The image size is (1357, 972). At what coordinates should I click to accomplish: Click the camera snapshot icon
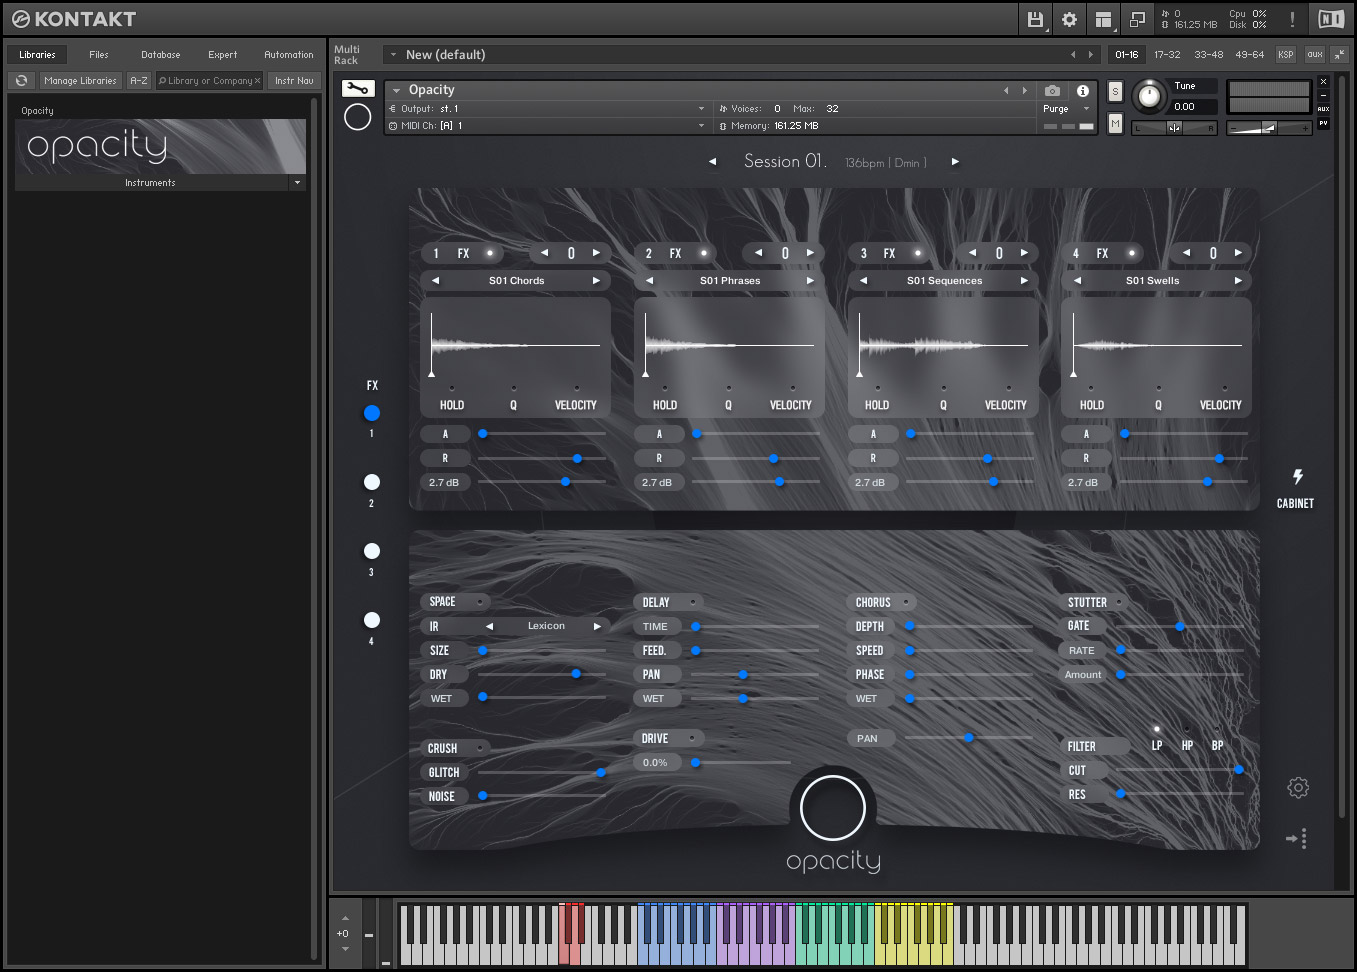pyautogui.click(x=1052, y=90)
